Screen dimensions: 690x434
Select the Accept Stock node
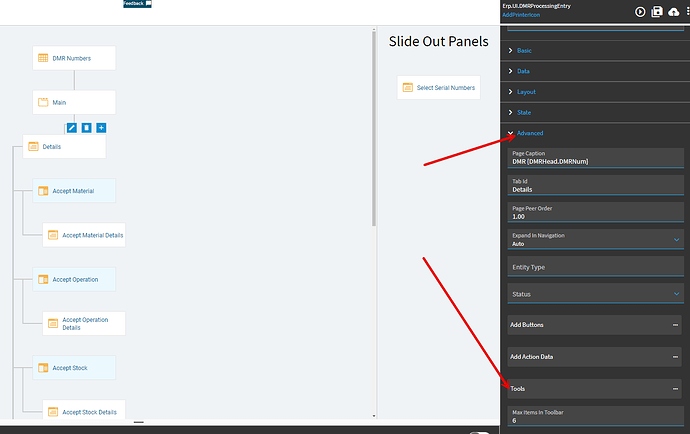[74, 368]
